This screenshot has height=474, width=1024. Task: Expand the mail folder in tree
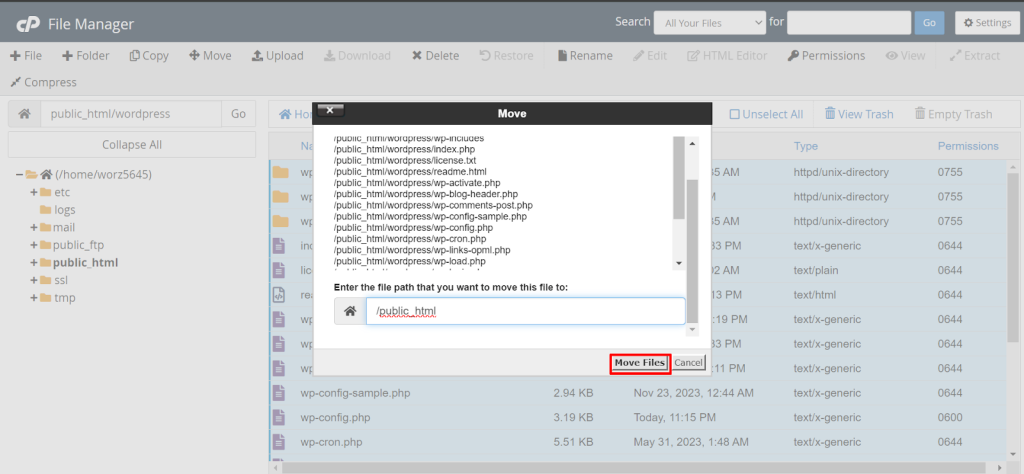(x=33, y=228)
